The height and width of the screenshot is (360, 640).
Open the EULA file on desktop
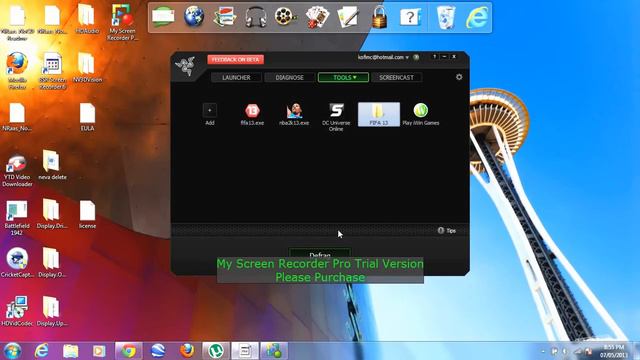click(87, 117)
